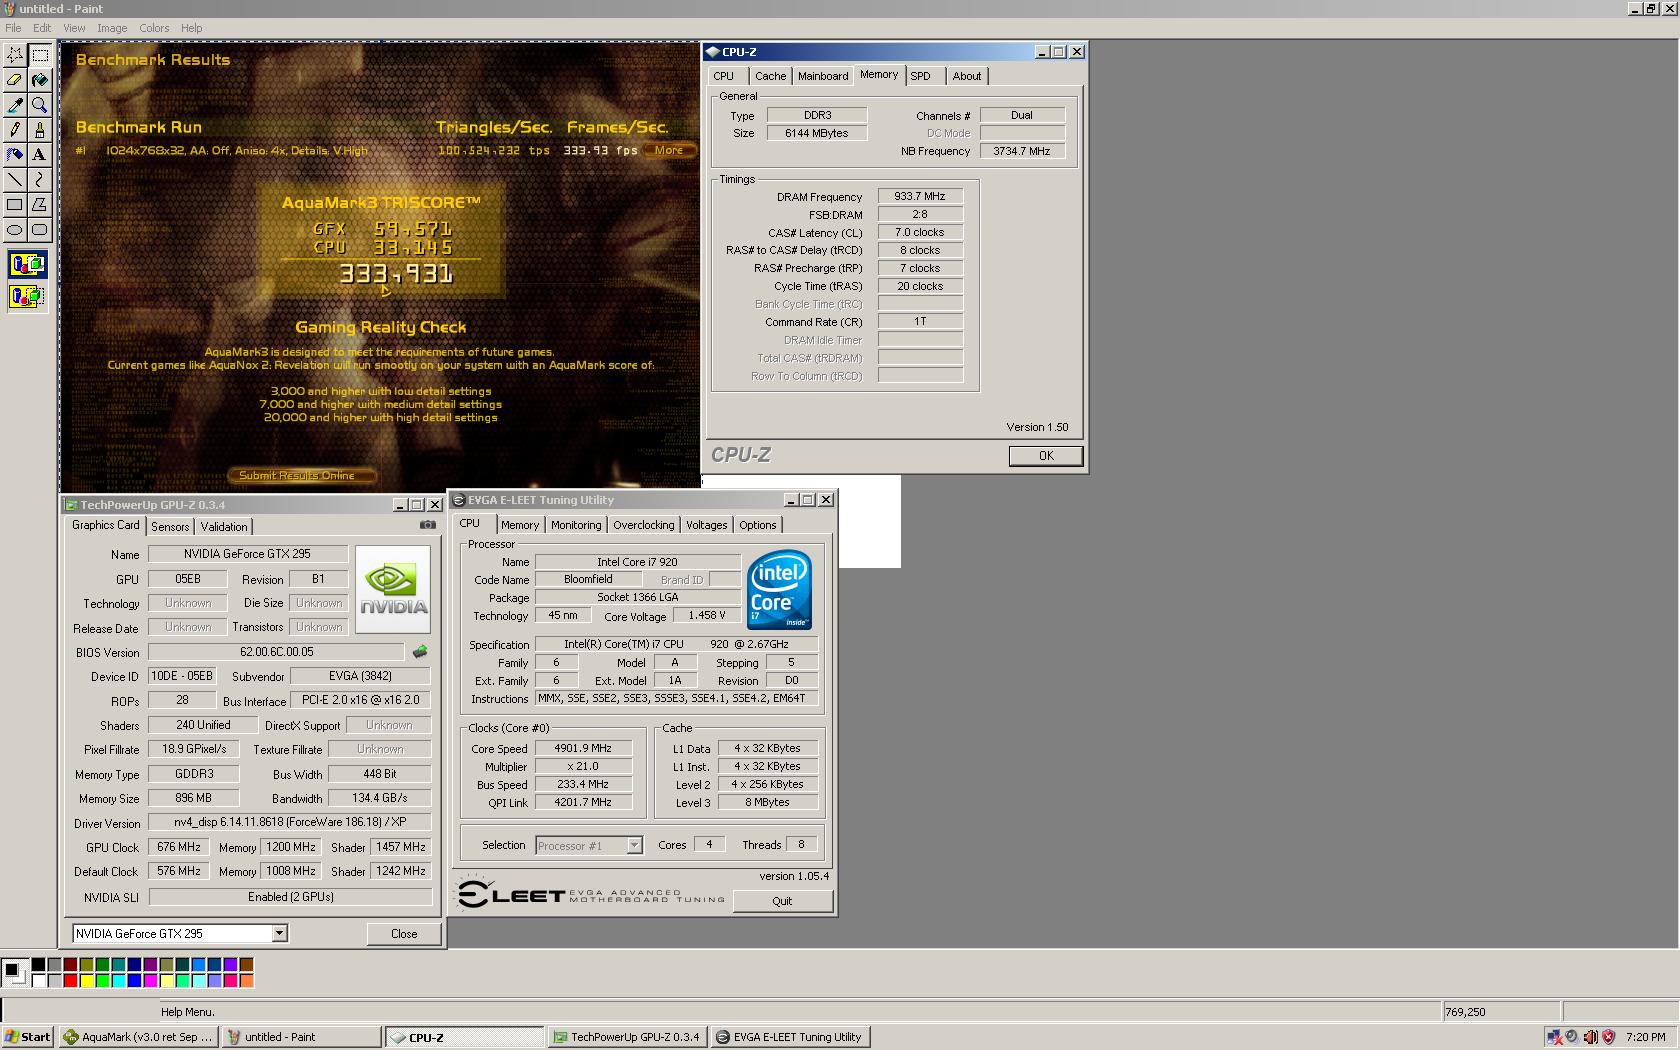This screenshot has width=1680, height=1050.
Task: Open the Paint Image menu
Action: (x=112, y=28)
